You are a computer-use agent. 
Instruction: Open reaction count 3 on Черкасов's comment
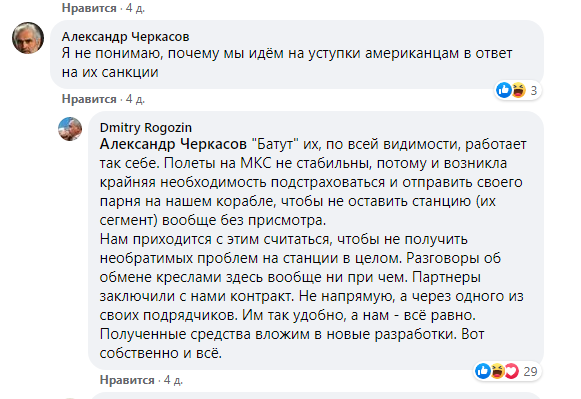pos(534,90)
